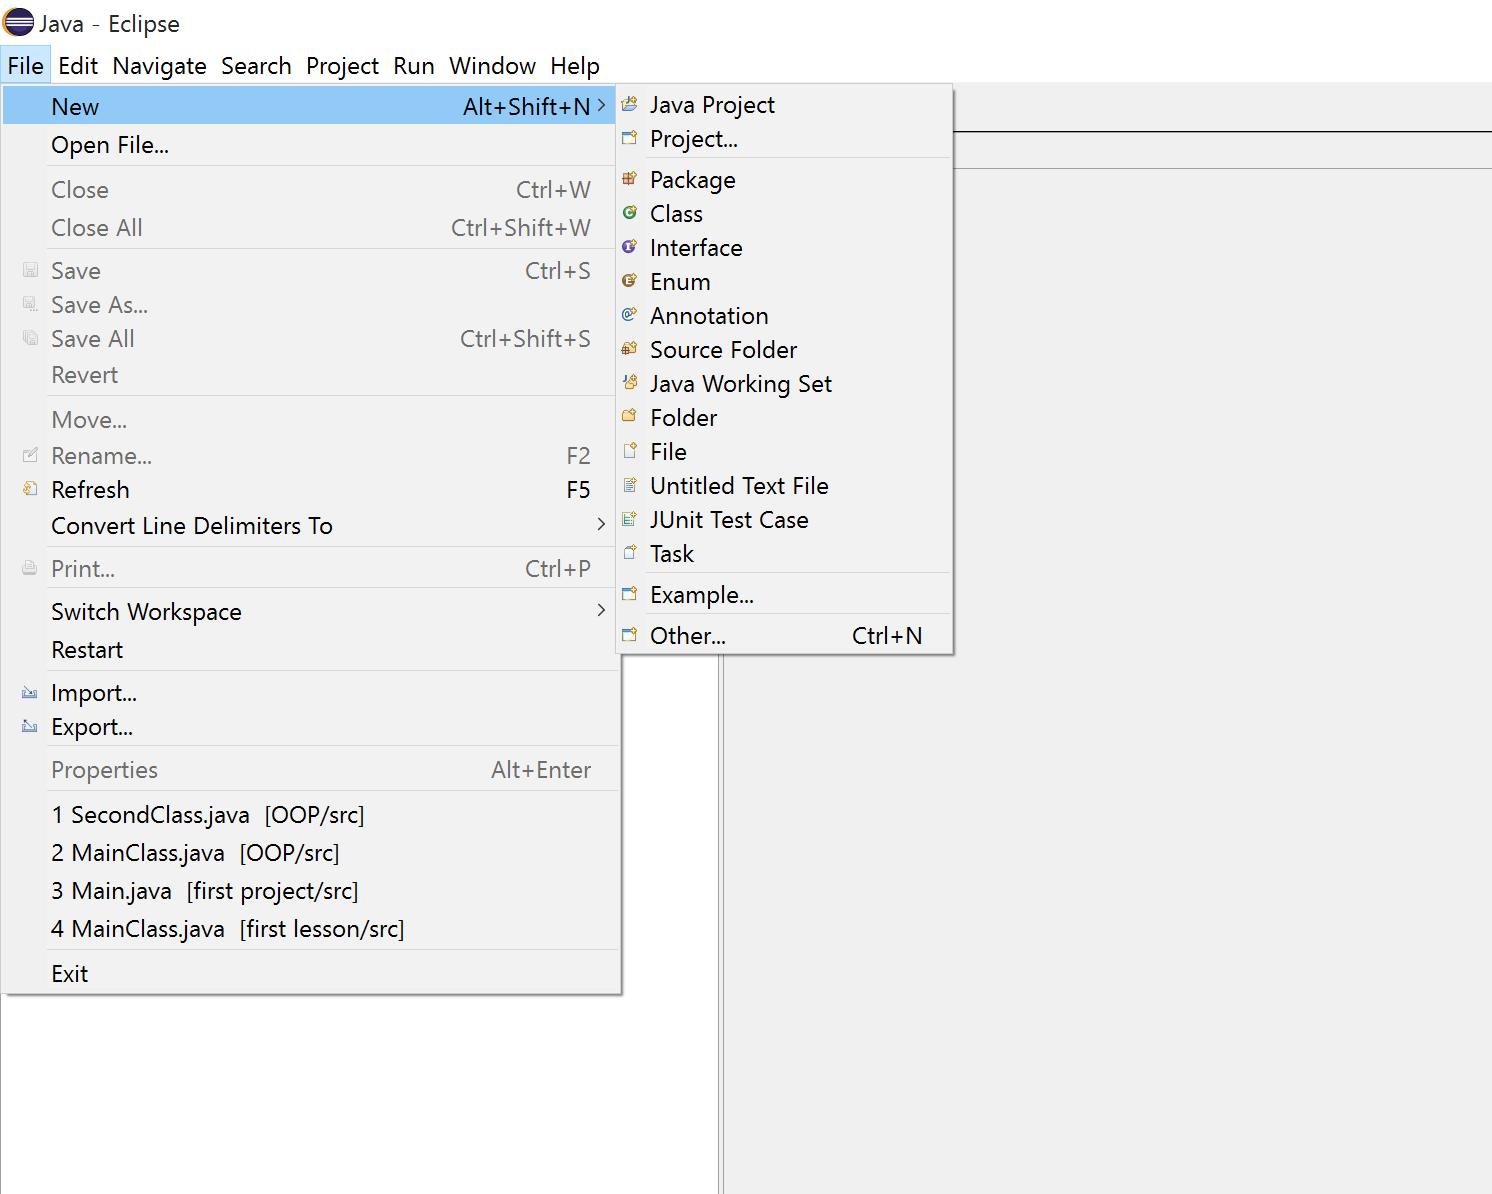Open recent file MainClass.java [OOP/src]
Viewport: 1492px width, 1194px height.
pos(310,853)
